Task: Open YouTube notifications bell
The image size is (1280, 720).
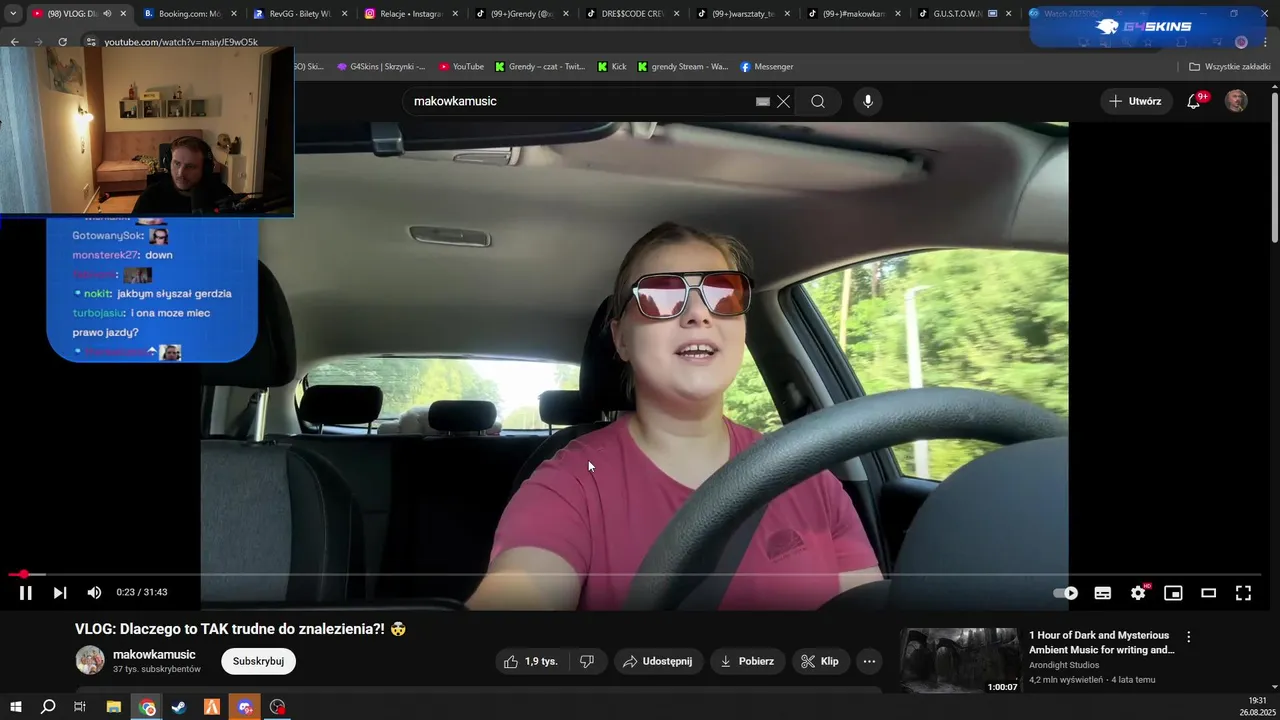Action: [1194, 101]
